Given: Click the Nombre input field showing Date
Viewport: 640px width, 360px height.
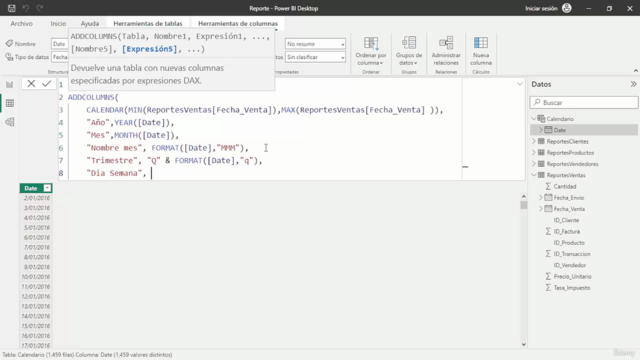Looking at the screenshot, I should (60, 44).
